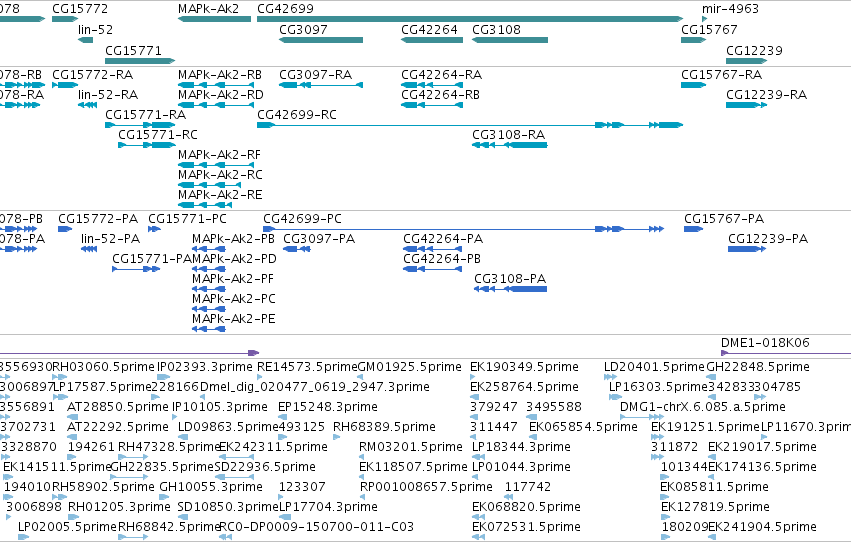This screenshot has width=851, height=542.
Task: Select protein MAPk-Ak2-PB
Action: [209, 249]
